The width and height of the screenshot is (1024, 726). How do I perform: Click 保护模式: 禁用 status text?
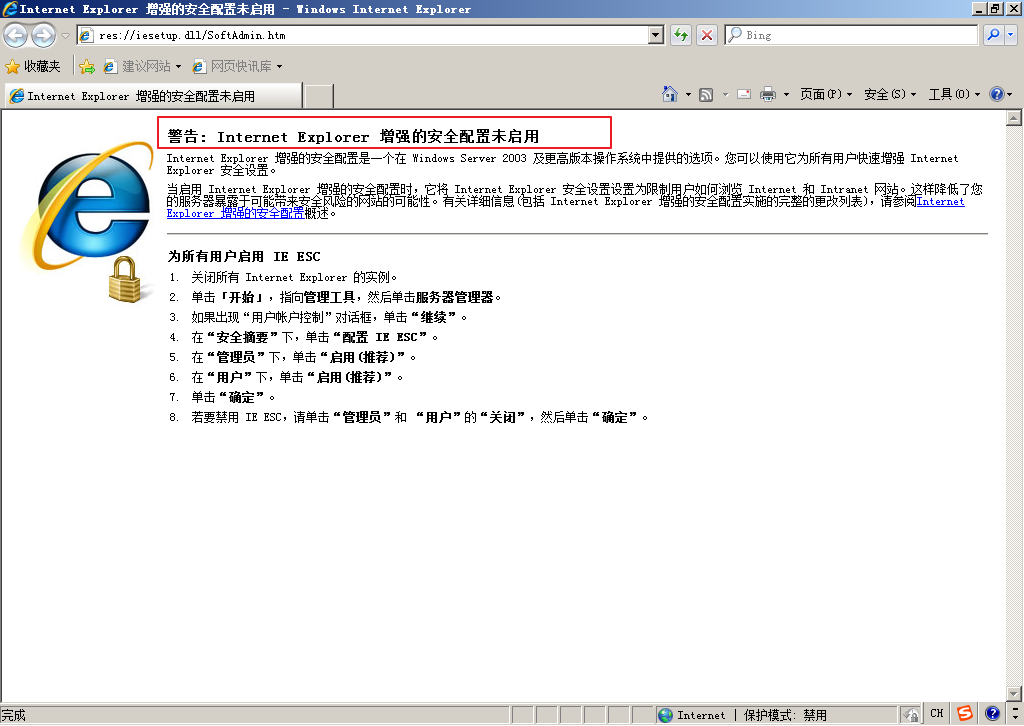785,716
